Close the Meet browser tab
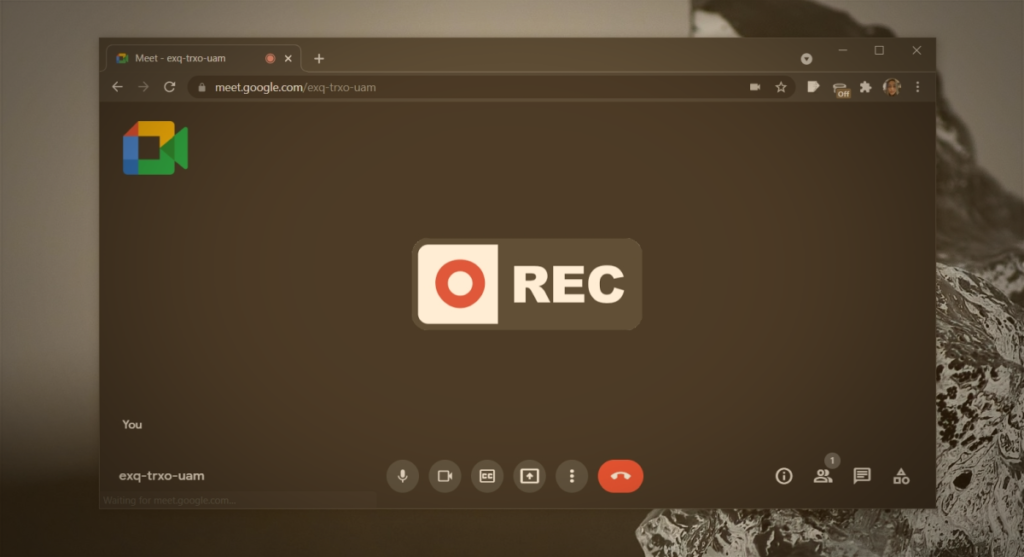The width and height of the screenshot is (1024, 557). tap(289, 59)
